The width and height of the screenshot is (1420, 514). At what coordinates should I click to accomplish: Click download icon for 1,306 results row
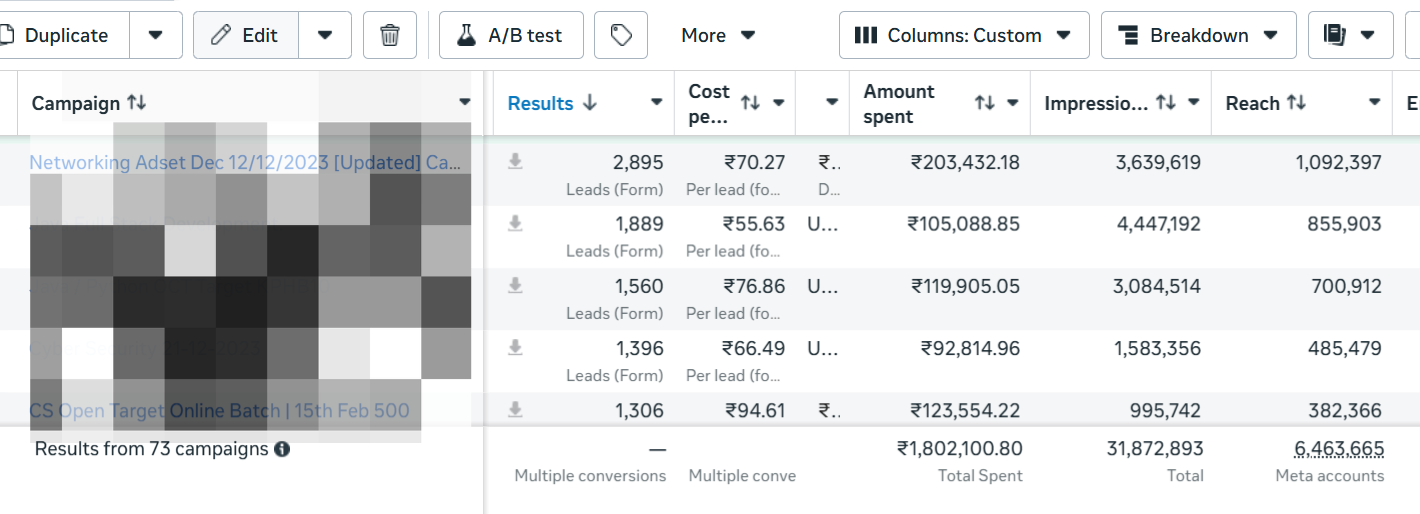point(515,410)
